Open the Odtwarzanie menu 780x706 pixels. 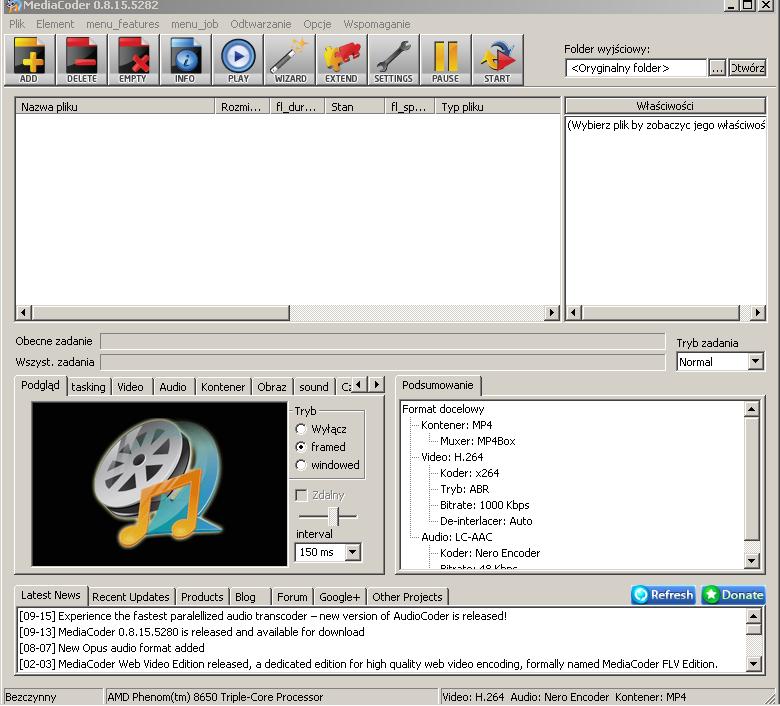click(261, 24)
